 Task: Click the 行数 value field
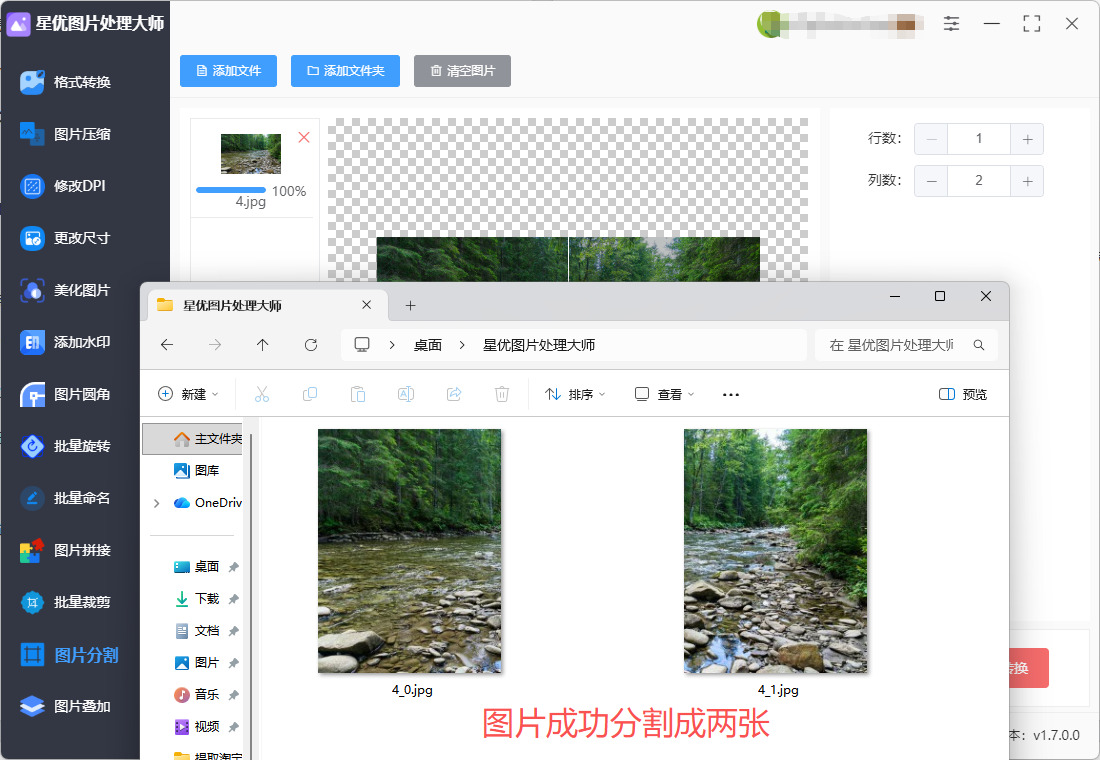click(979, 139)
